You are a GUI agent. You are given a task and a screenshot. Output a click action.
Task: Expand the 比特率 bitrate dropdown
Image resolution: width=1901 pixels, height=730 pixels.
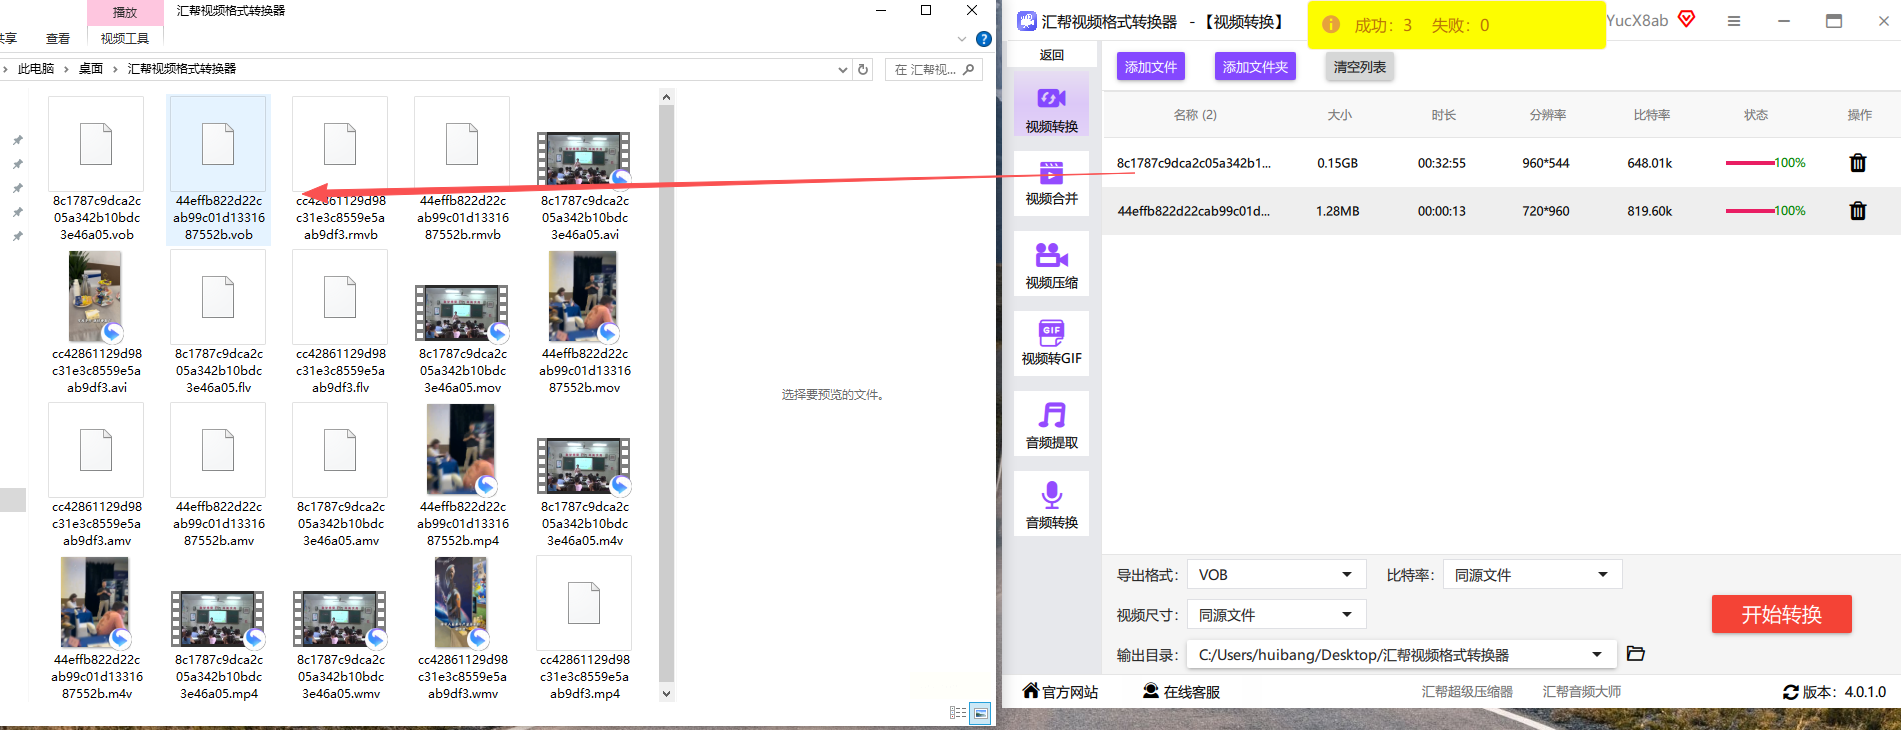click(1532, 575)
